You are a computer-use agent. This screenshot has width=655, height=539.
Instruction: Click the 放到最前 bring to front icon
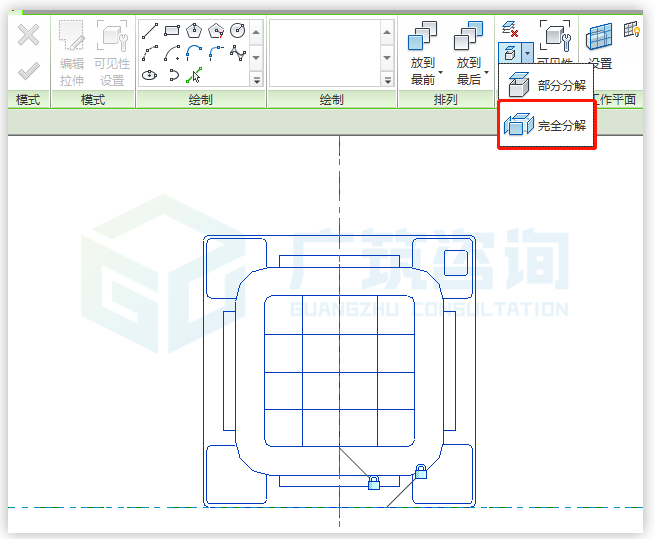coord(422,36)
